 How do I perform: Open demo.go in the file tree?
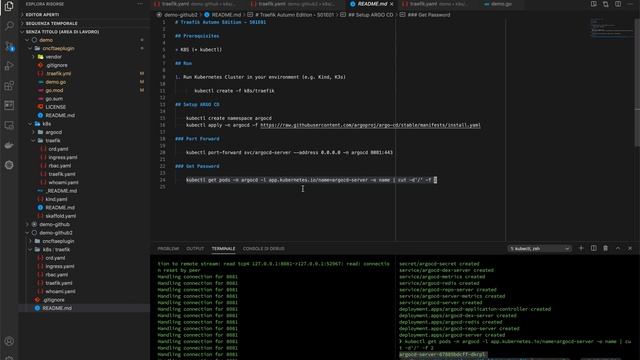coord(56,82)
